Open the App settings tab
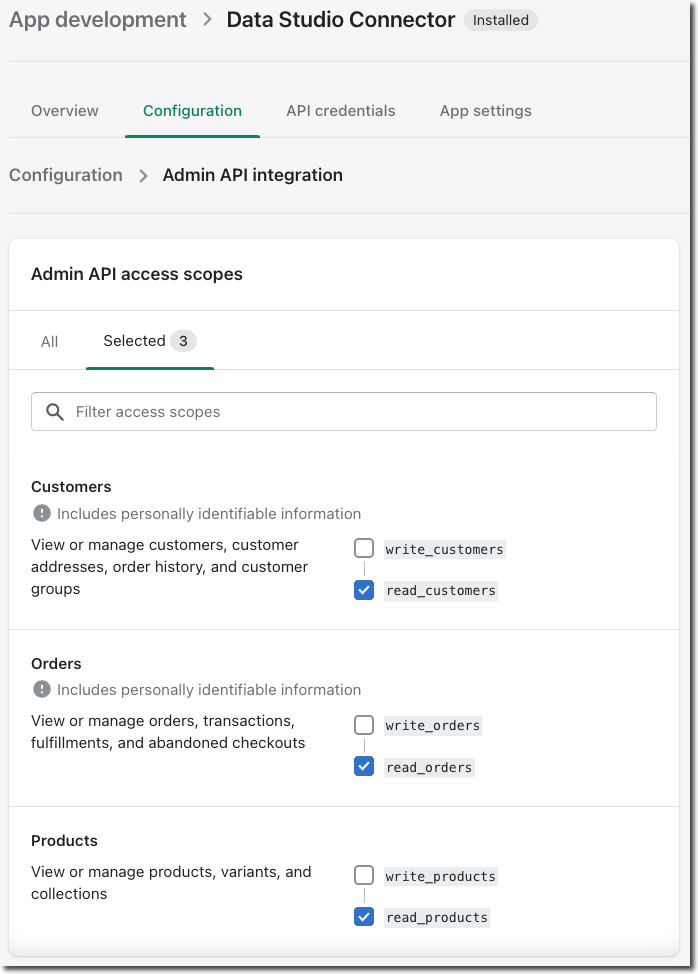This screenshot has width=698, height=974. [x=486, y=111]
